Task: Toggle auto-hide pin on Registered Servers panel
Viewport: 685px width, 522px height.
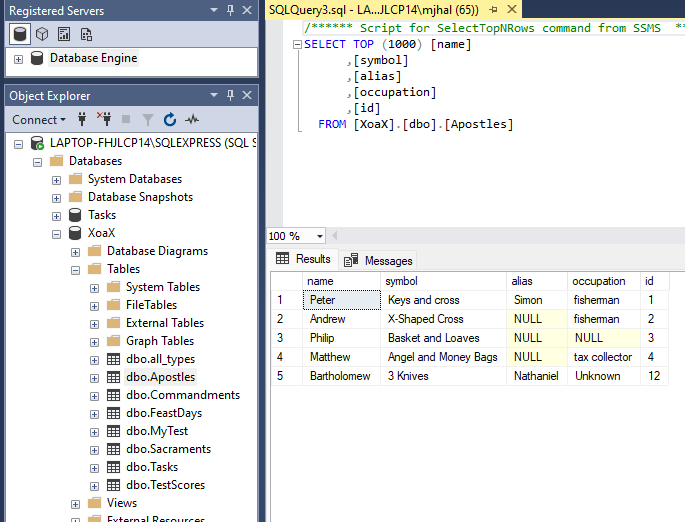Action: coord(231,10)
